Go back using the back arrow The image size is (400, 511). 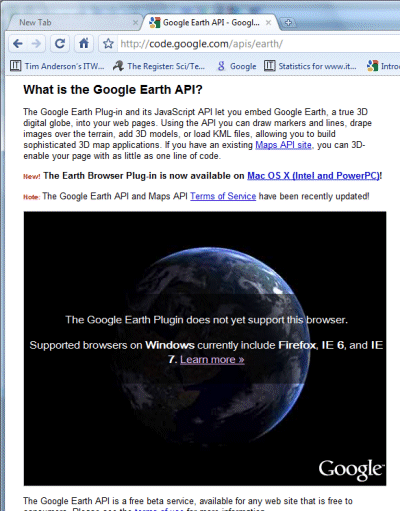point(18,44)
